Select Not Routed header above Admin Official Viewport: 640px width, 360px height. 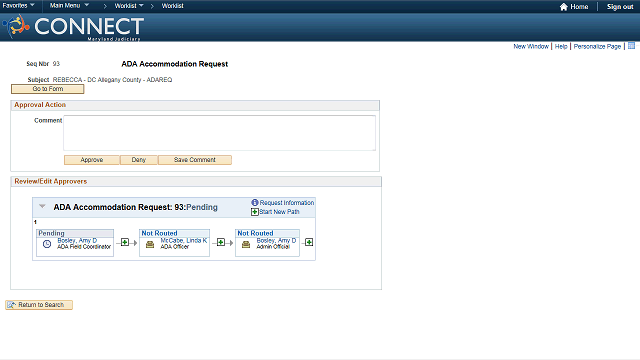point(255,233)
